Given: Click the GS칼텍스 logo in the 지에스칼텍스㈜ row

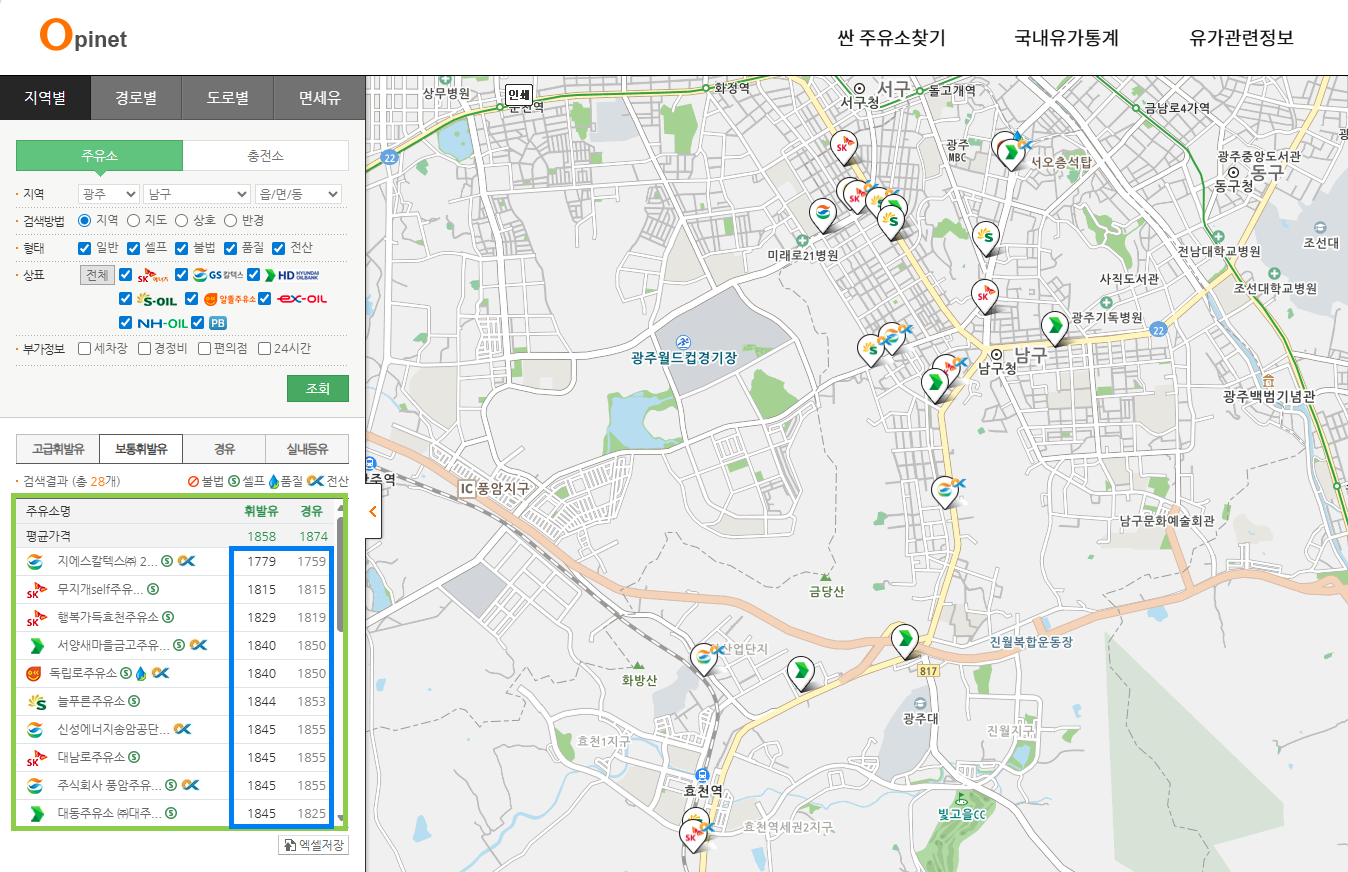Looking at the screenshot, I should (x=35, y=561).
